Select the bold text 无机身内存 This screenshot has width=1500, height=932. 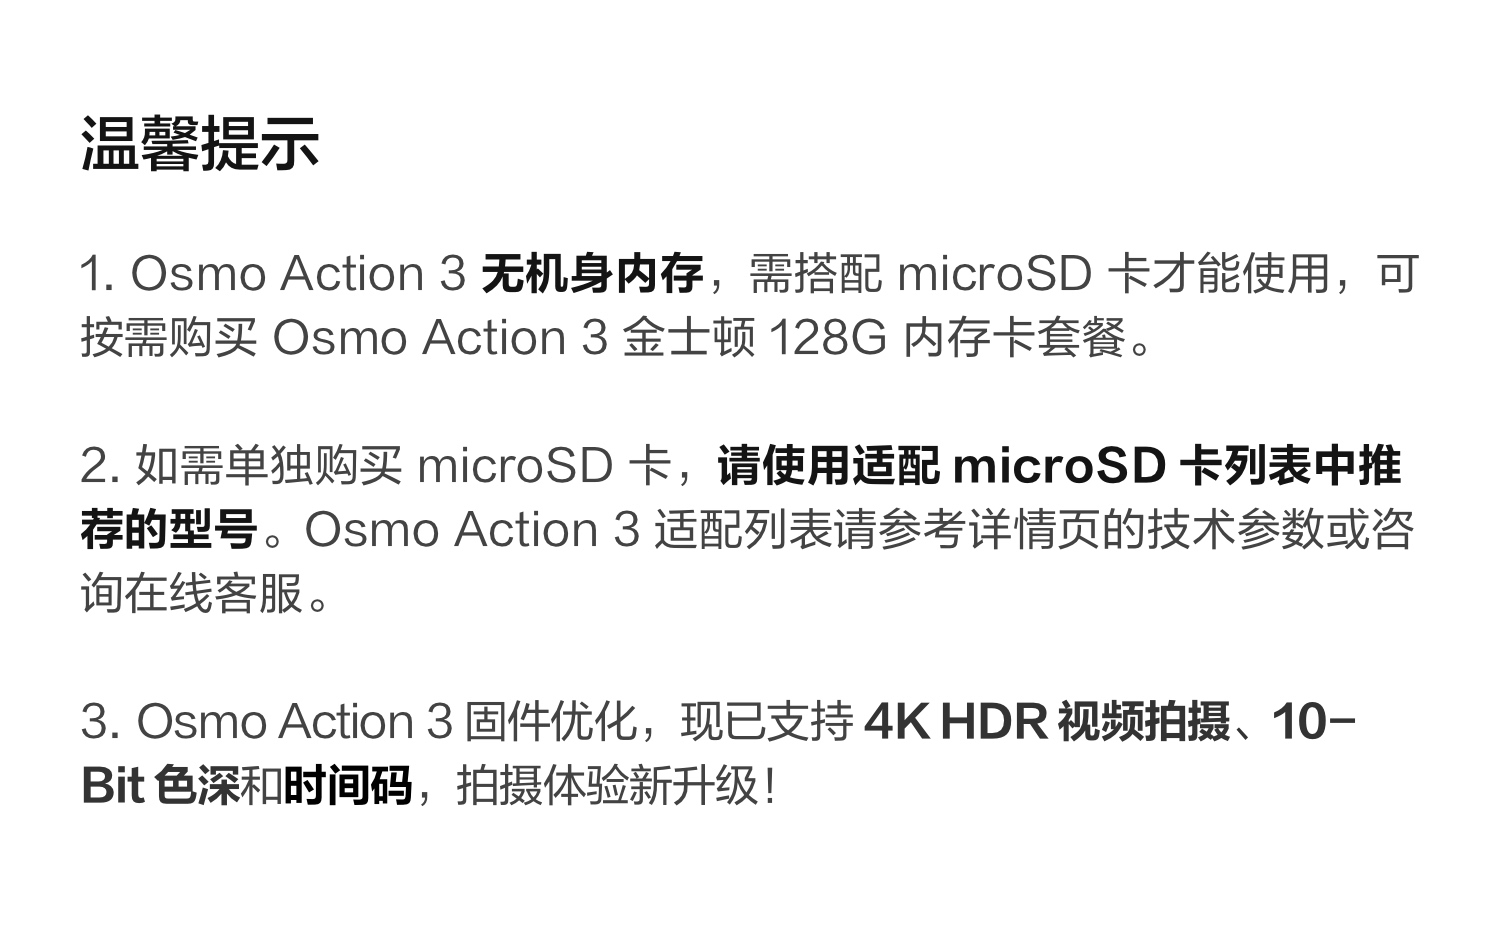pos(593,274)
